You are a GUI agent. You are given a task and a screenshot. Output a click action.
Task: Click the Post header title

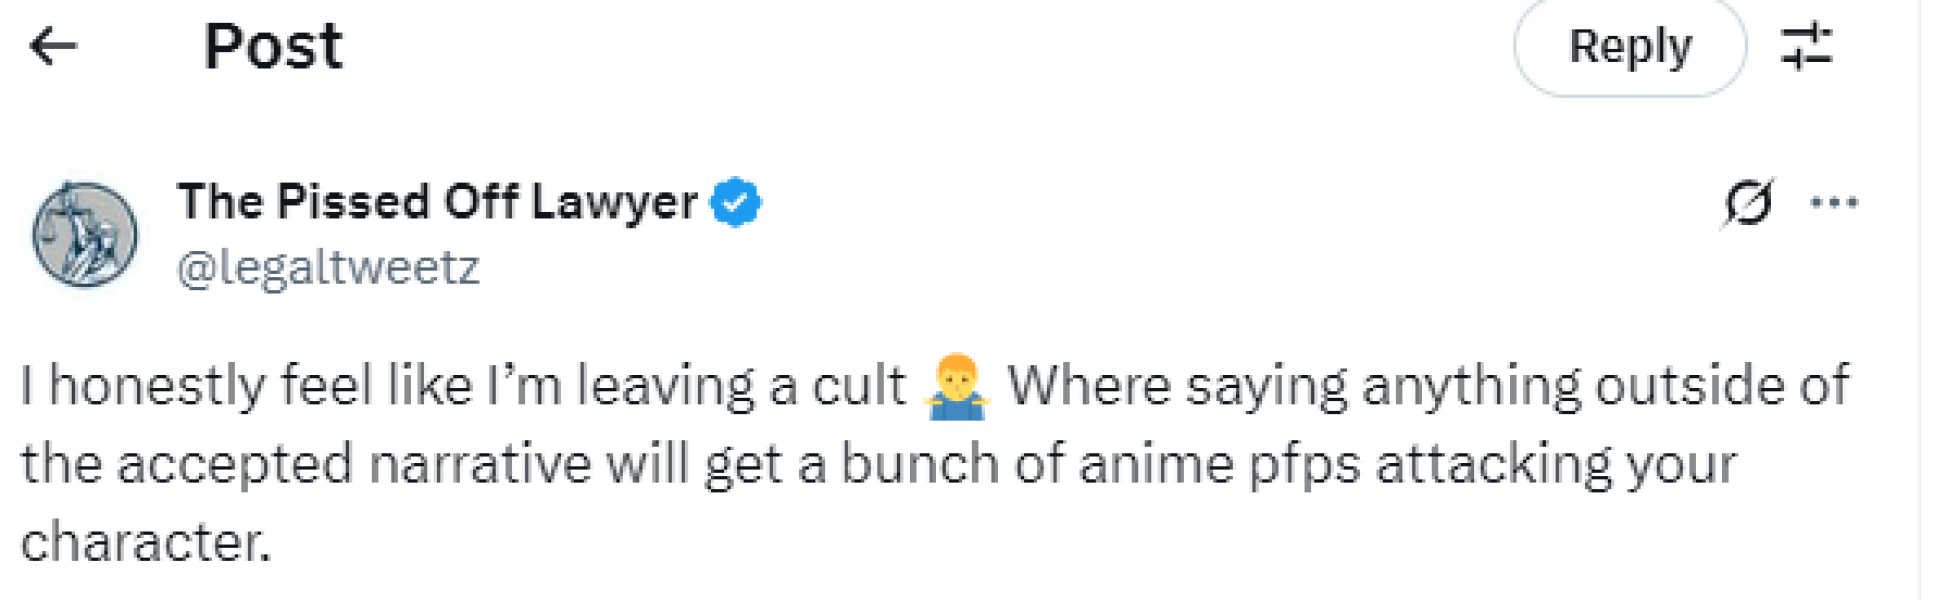pos(270,44)
